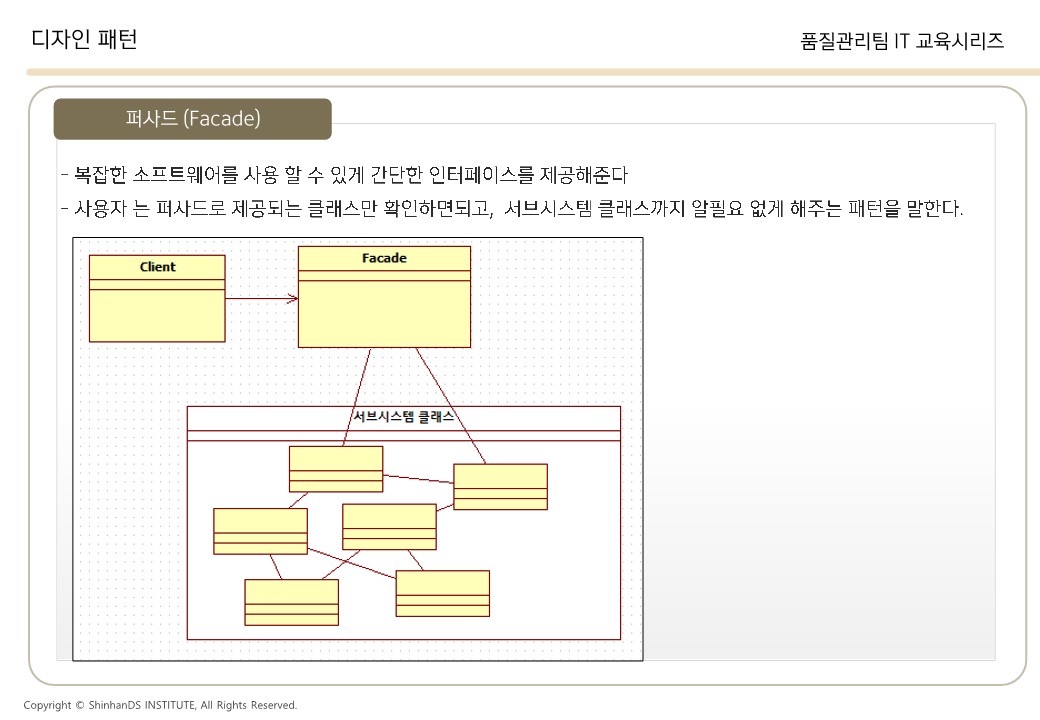Click the Facade class name label
The image size is (1040, 720).
coord(384,258)
